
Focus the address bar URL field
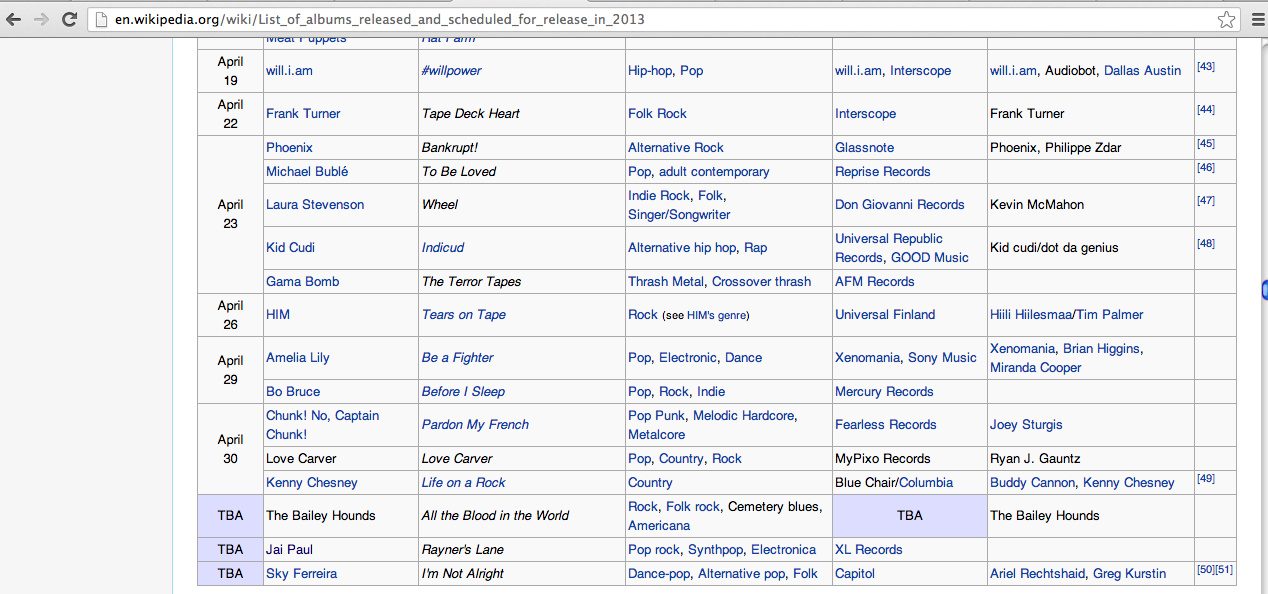663,19
